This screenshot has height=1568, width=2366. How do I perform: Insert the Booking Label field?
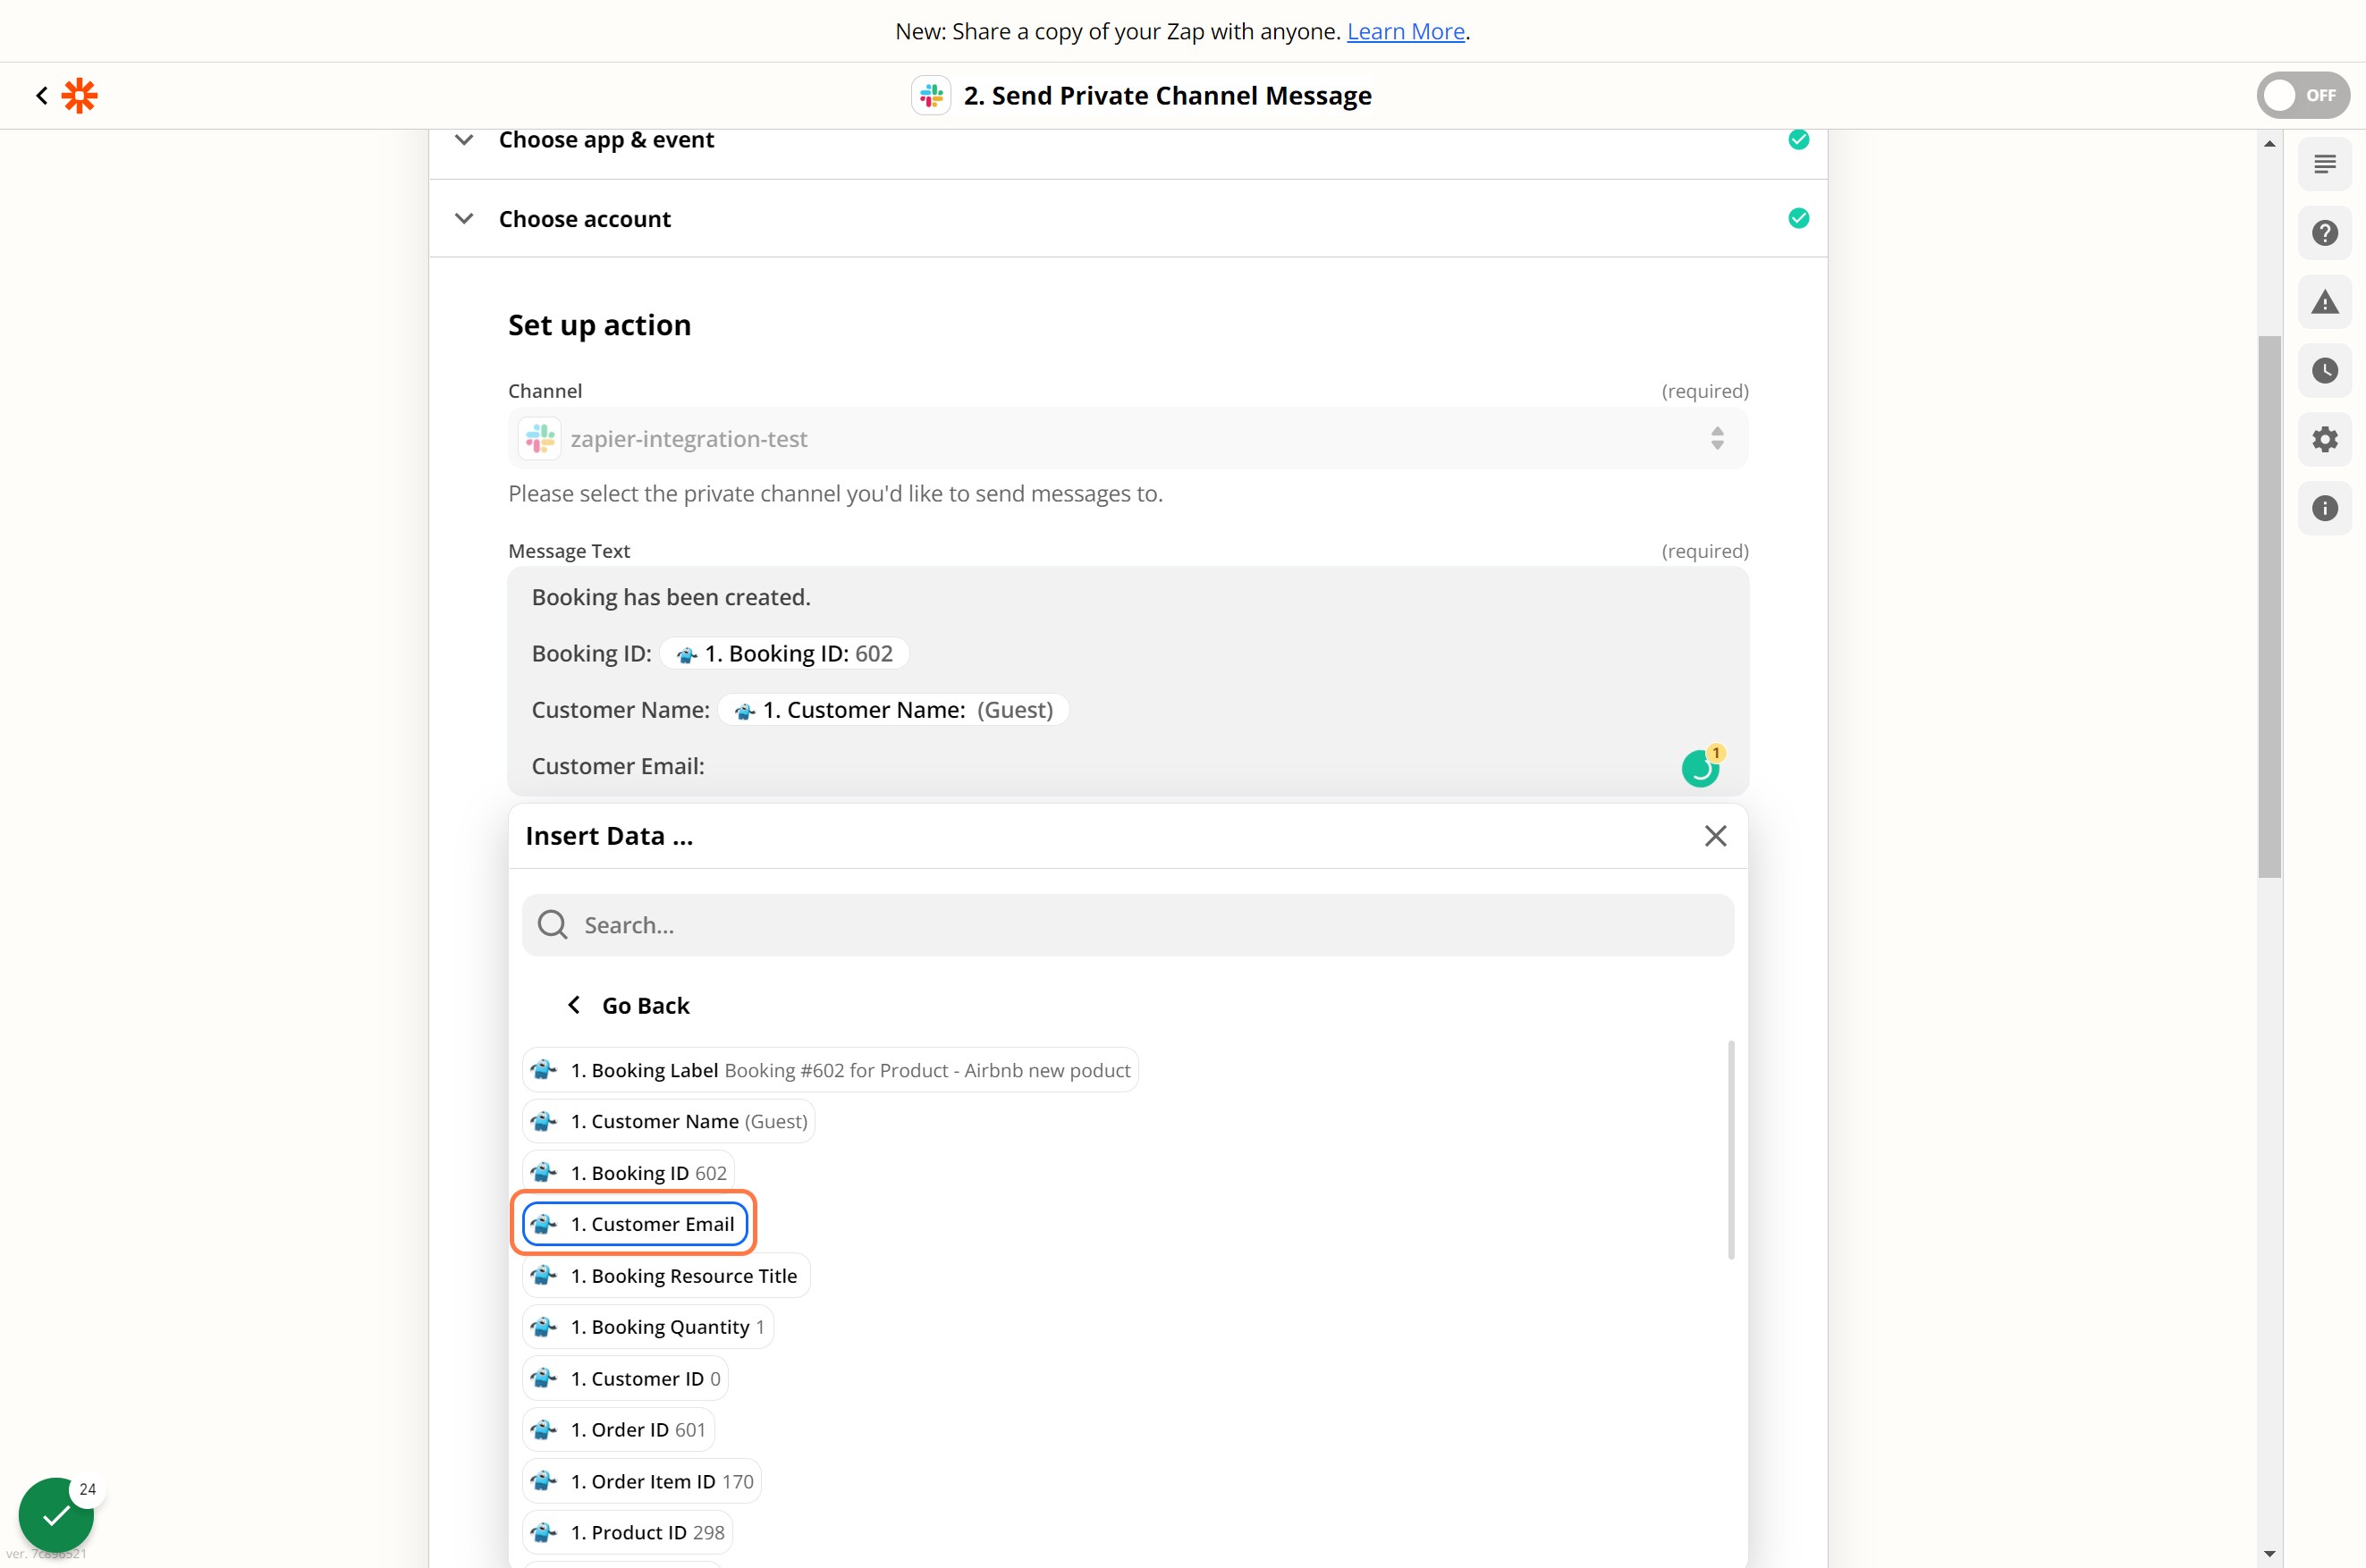pos(830,1070)
